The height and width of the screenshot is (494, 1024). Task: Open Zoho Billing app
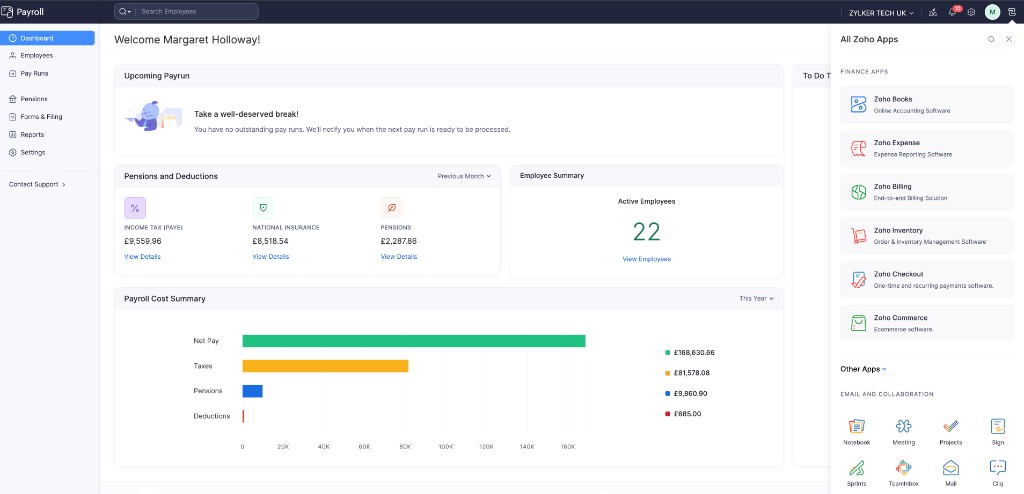pyautogui.click(x=927, y=192)
